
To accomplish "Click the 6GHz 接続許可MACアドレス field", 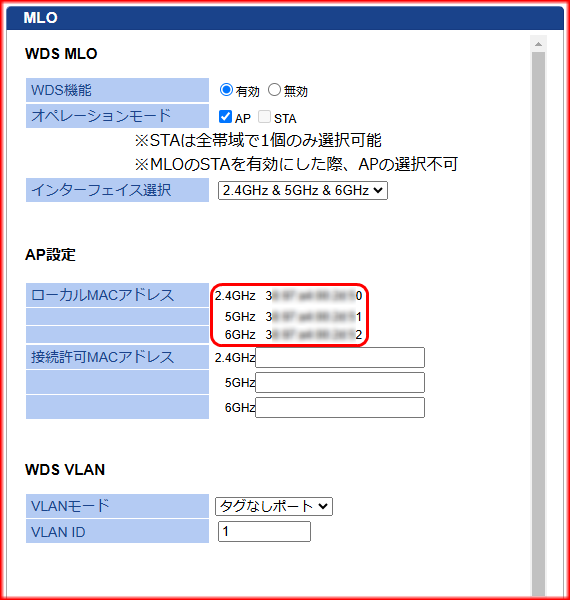I will (x=340, y=408).
